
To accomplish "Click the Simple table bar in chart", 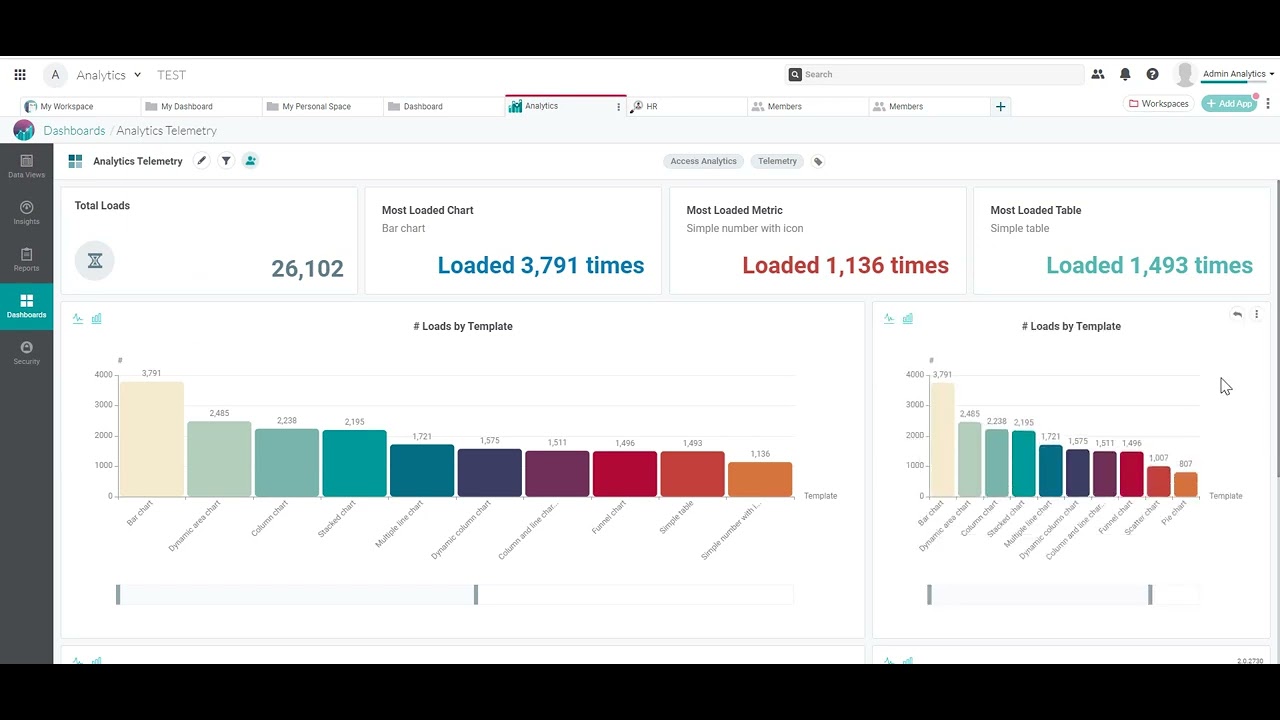I will click(x=692, y=474).
